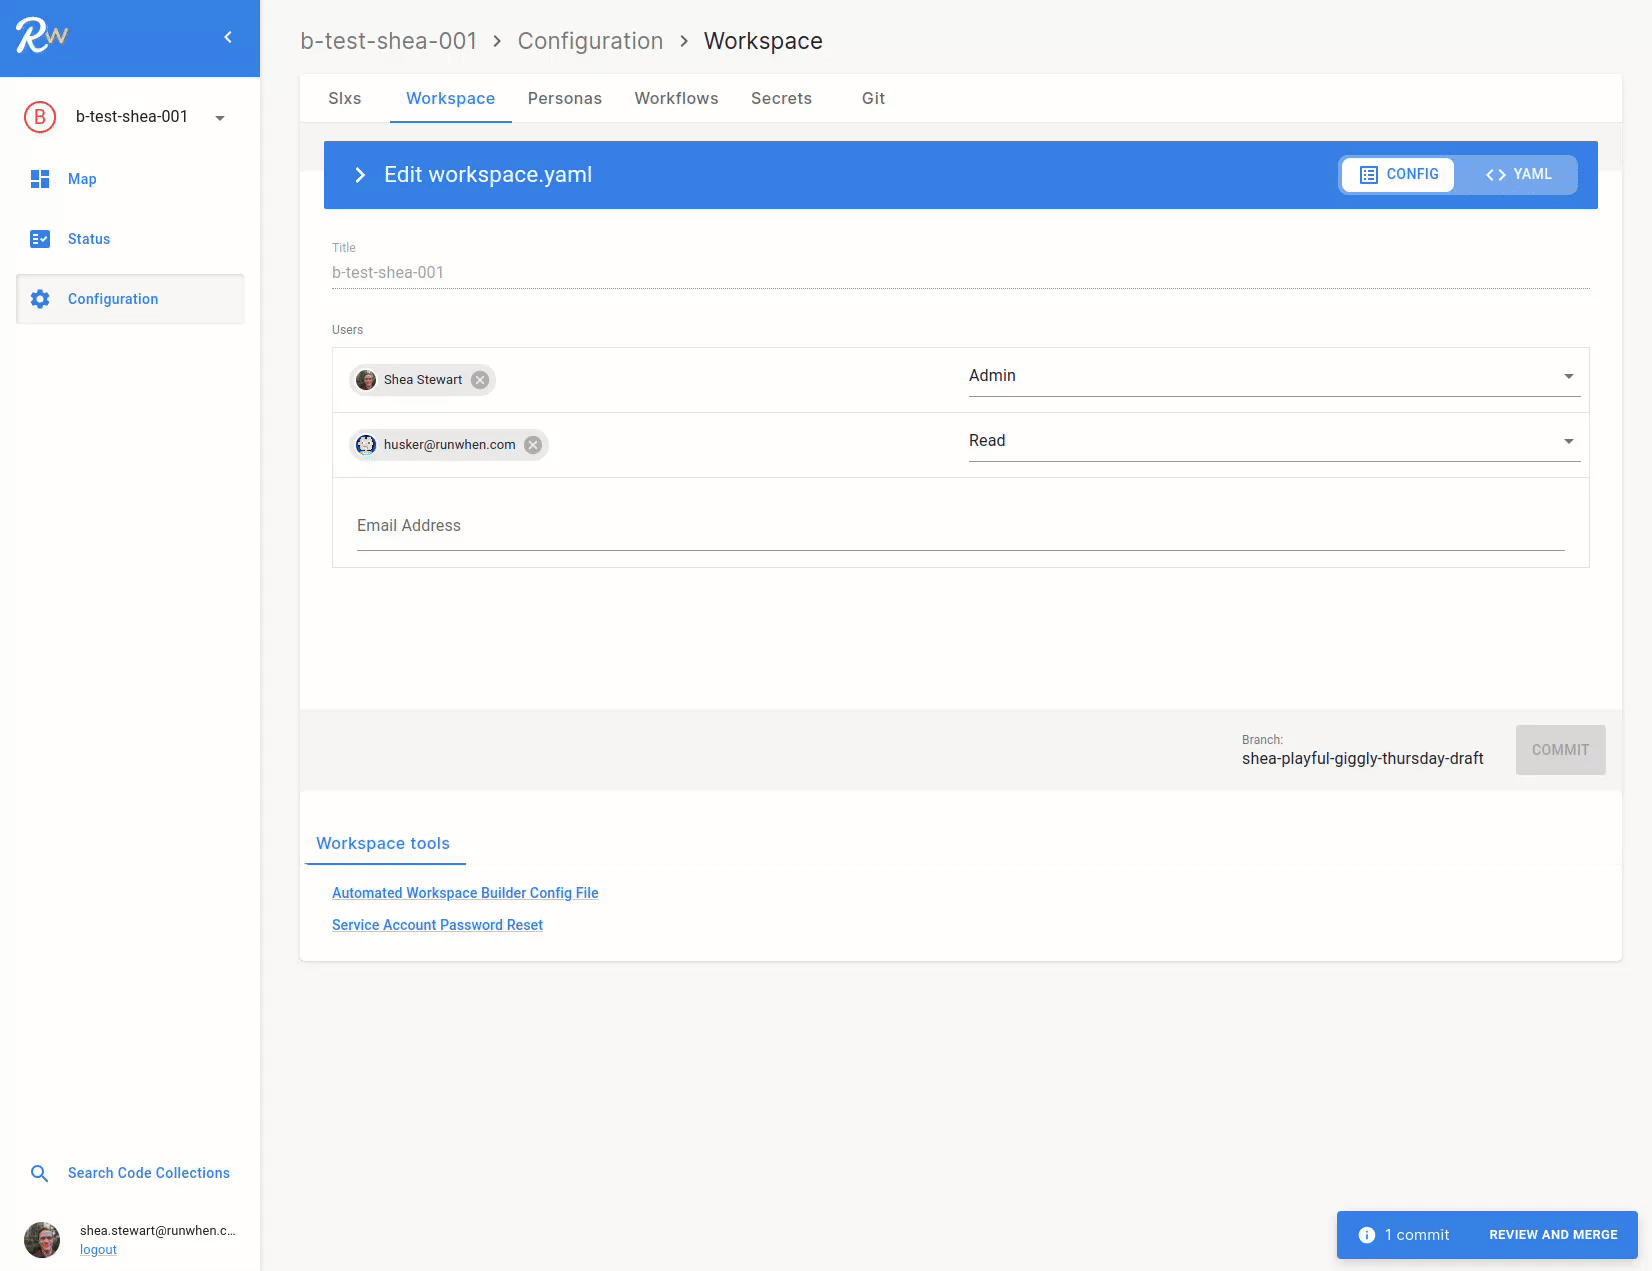Remove husker@runwhen.com user chip
Screen dimensions: 1652x1271
click(x=533, y=445)
